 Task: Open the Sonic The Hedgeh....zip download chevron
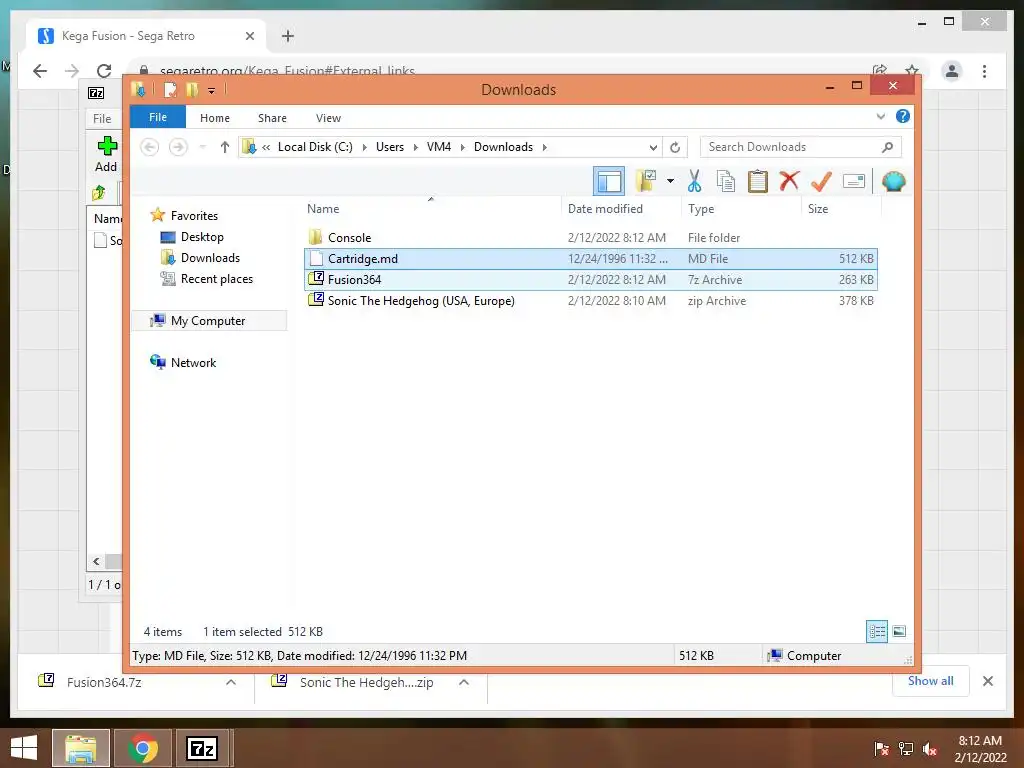point(464,682)
